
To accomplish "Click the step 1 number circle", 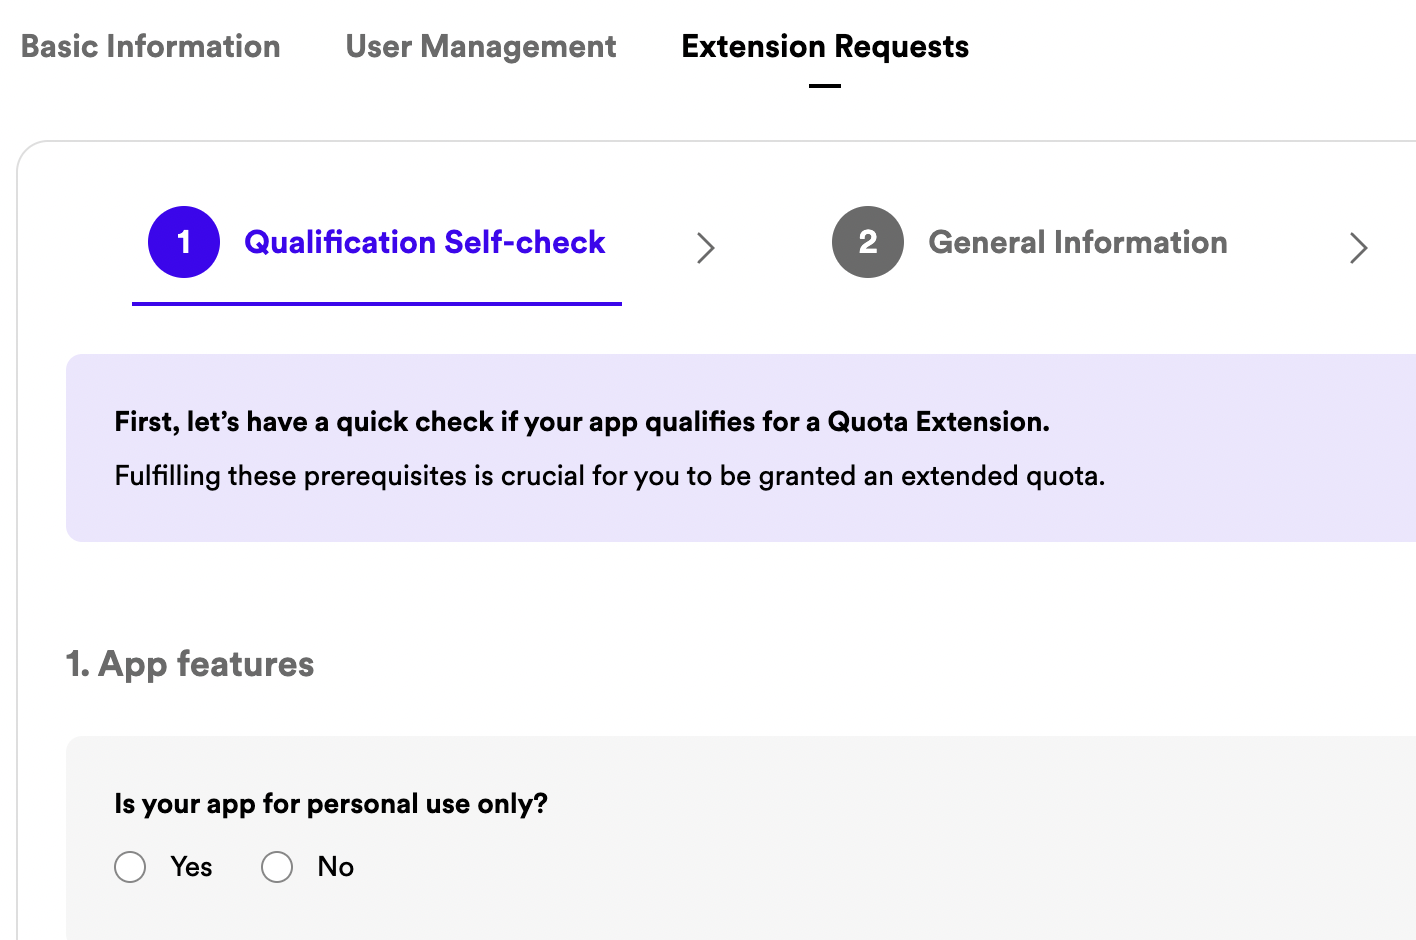I will point(184,242).
